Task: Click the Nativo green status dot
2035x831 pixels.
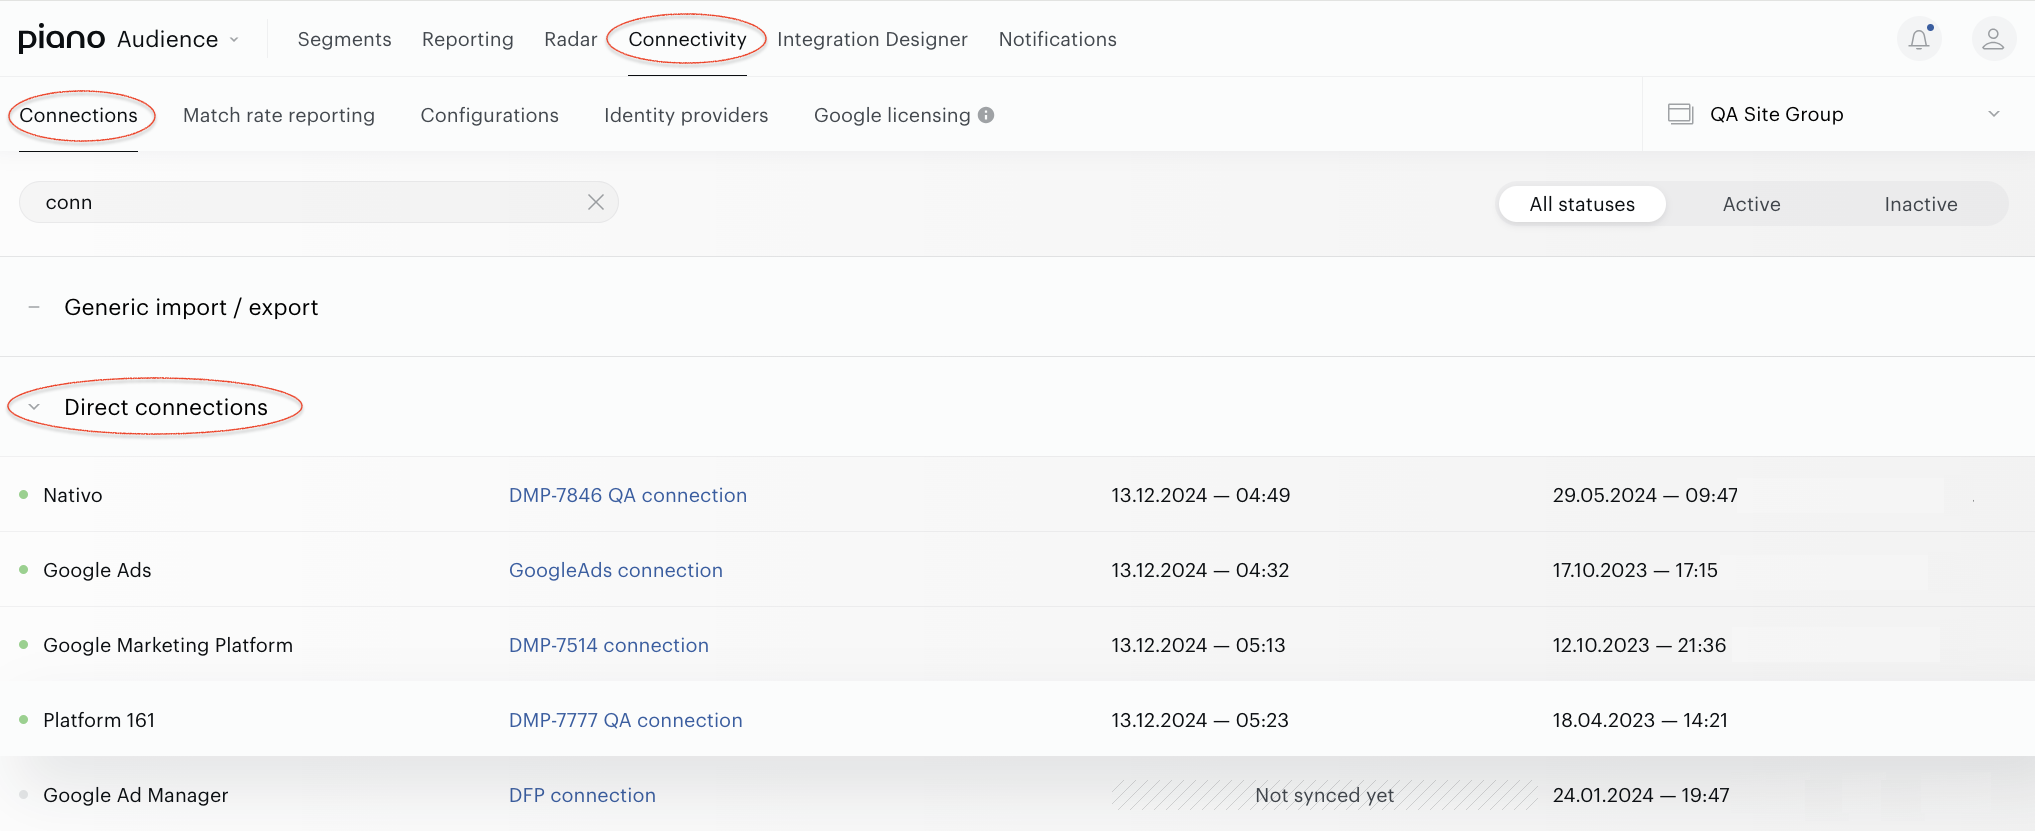Action: (23, 494)
